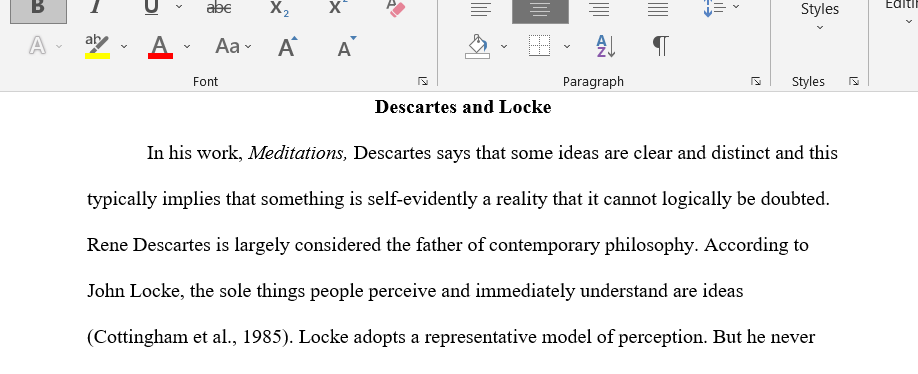918x374 pixels.
Task: Toggle Italic formatting
Action: (95, 7)
